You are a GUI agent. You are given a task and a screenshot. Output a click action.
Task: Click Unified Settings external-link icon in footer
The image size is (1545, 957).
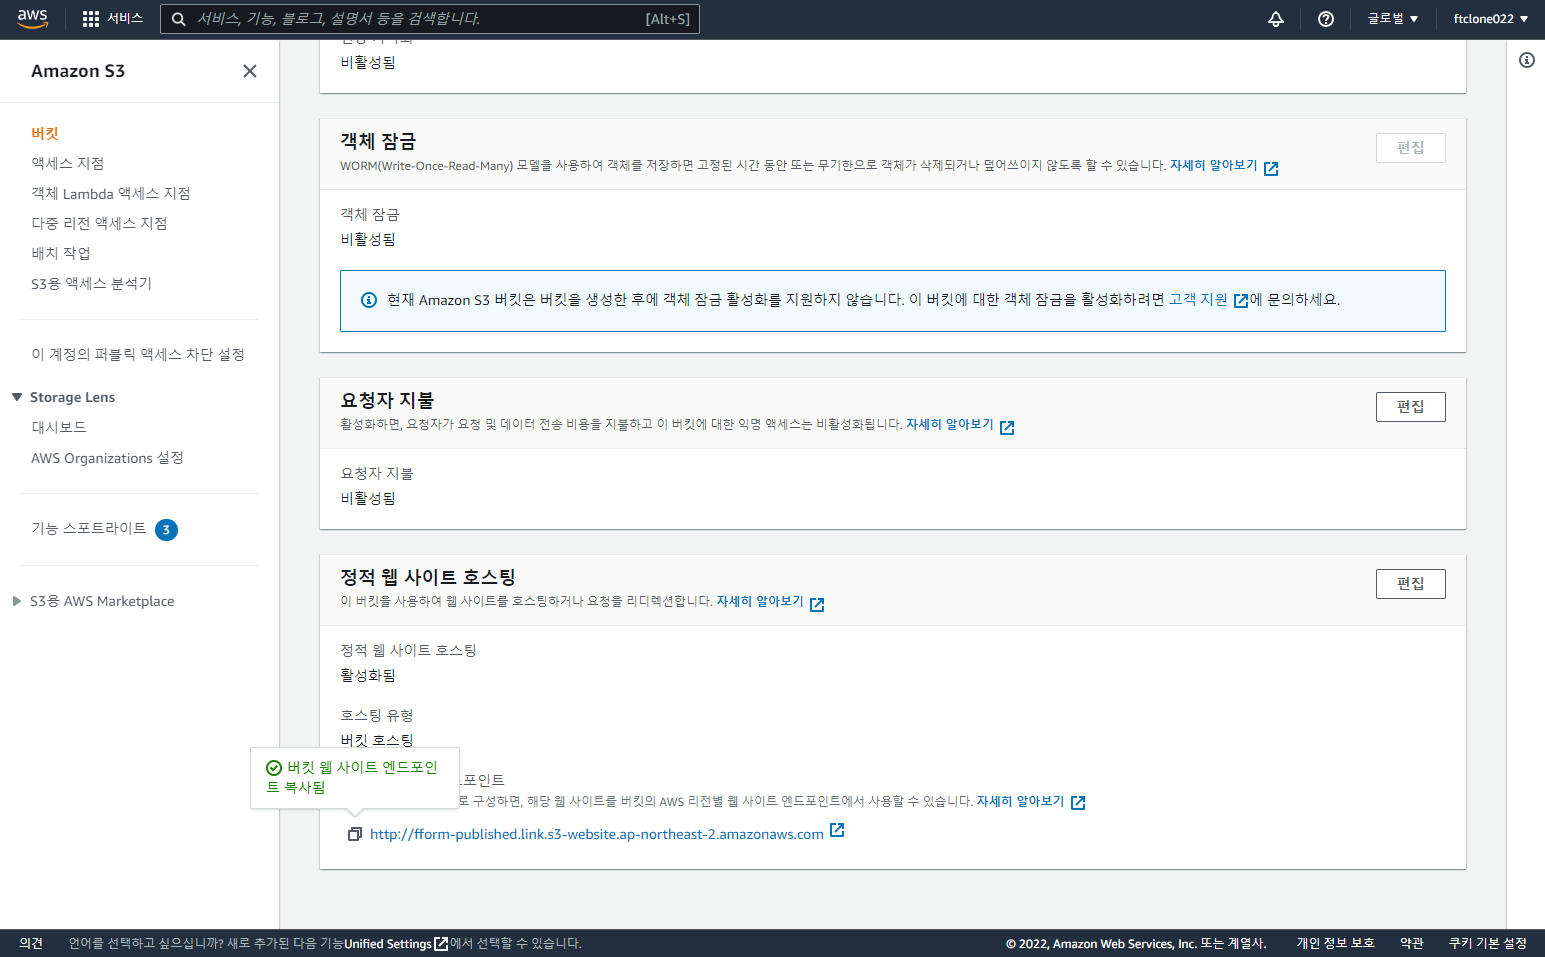pos(441,944)
